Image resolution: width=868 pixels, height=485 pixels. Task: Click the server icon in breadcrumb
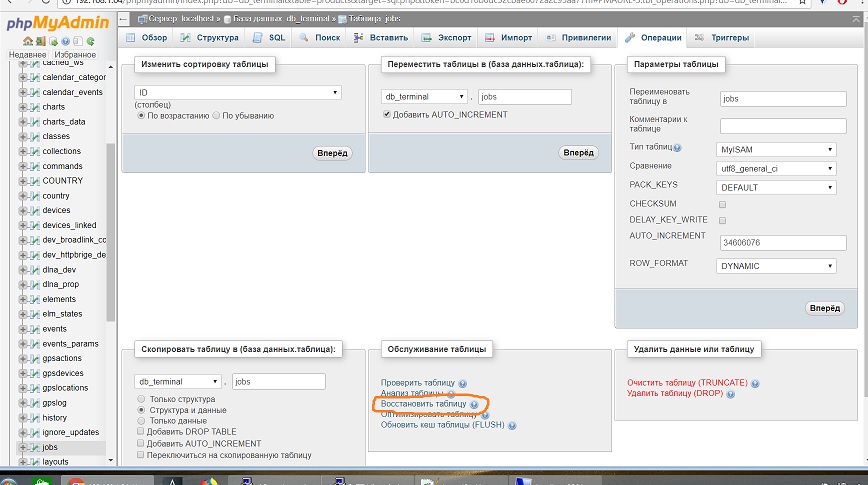142,19
